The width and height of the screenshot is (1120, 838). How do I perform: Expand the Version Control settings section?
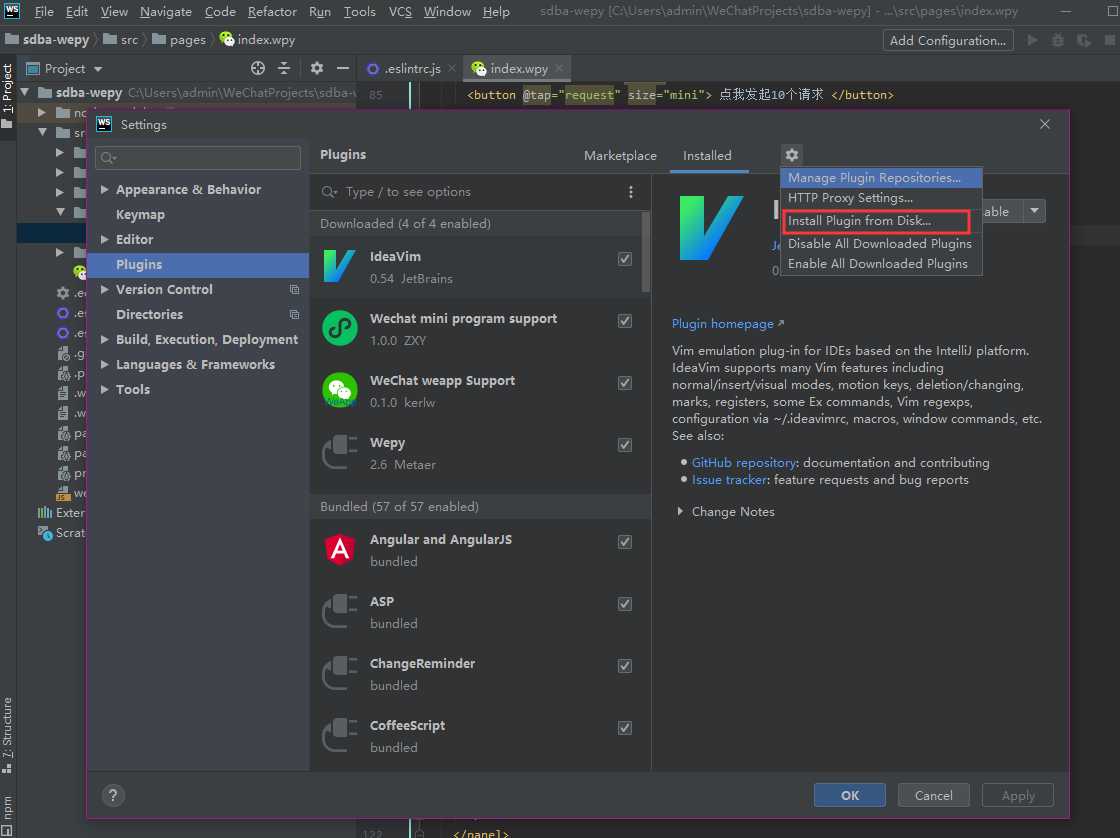104,289
